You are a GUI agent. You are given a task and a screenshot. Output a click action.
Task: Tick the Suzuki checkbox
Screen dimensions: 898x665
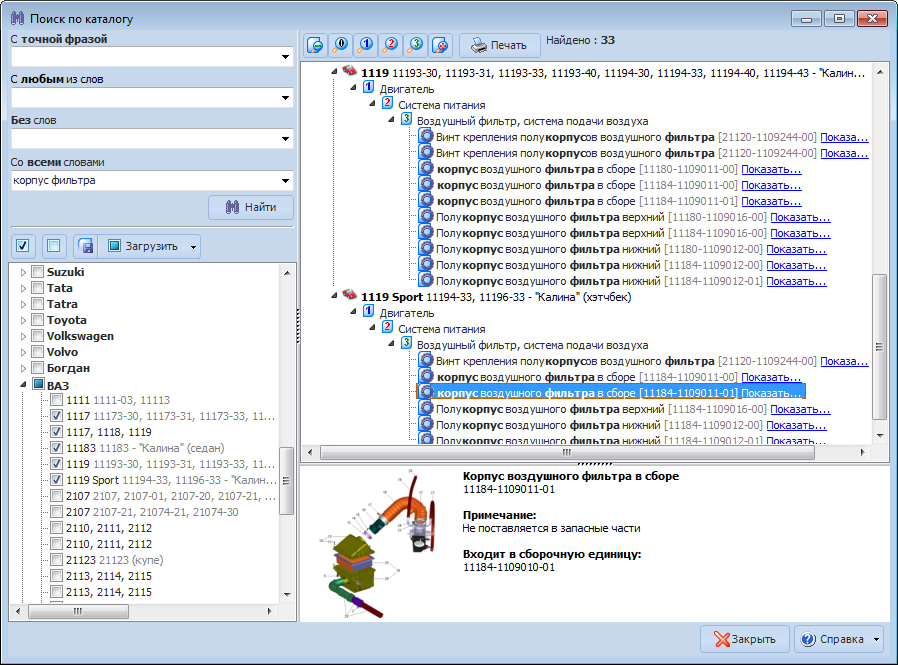pos(37,272)
